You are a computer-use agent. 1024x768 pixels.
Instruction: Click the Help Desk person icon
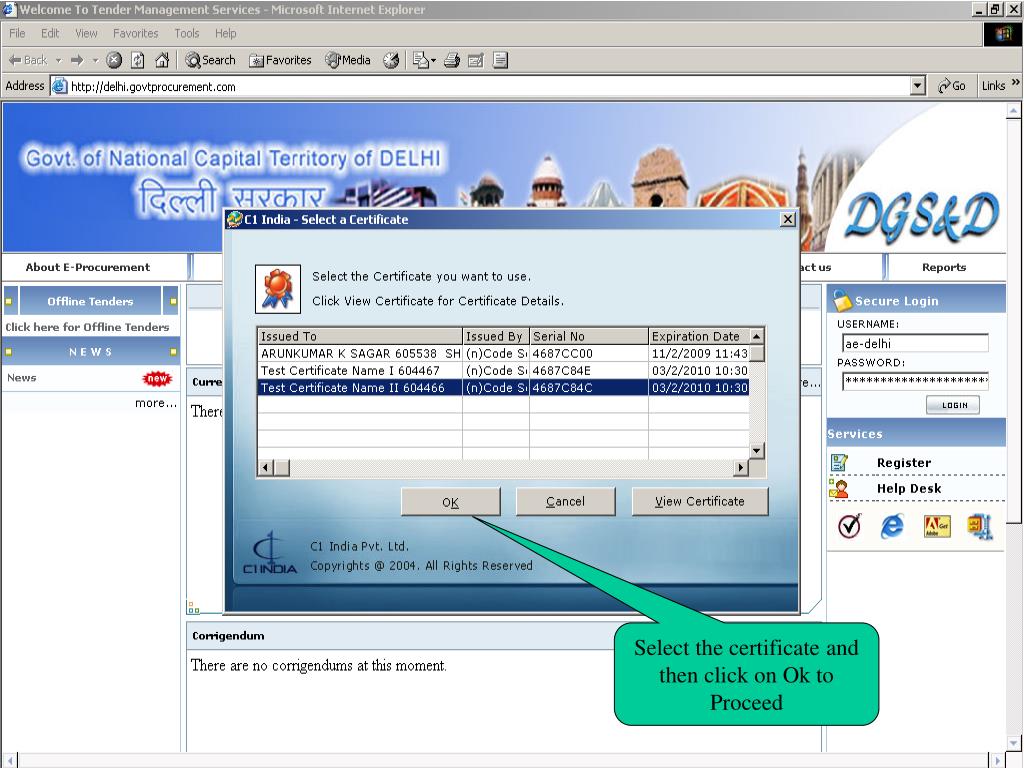click(839, 488)
